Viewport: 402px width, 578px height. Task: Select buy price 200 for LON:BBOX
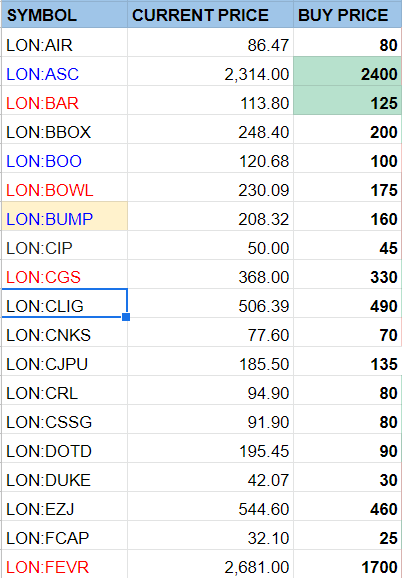click(347, 129)
